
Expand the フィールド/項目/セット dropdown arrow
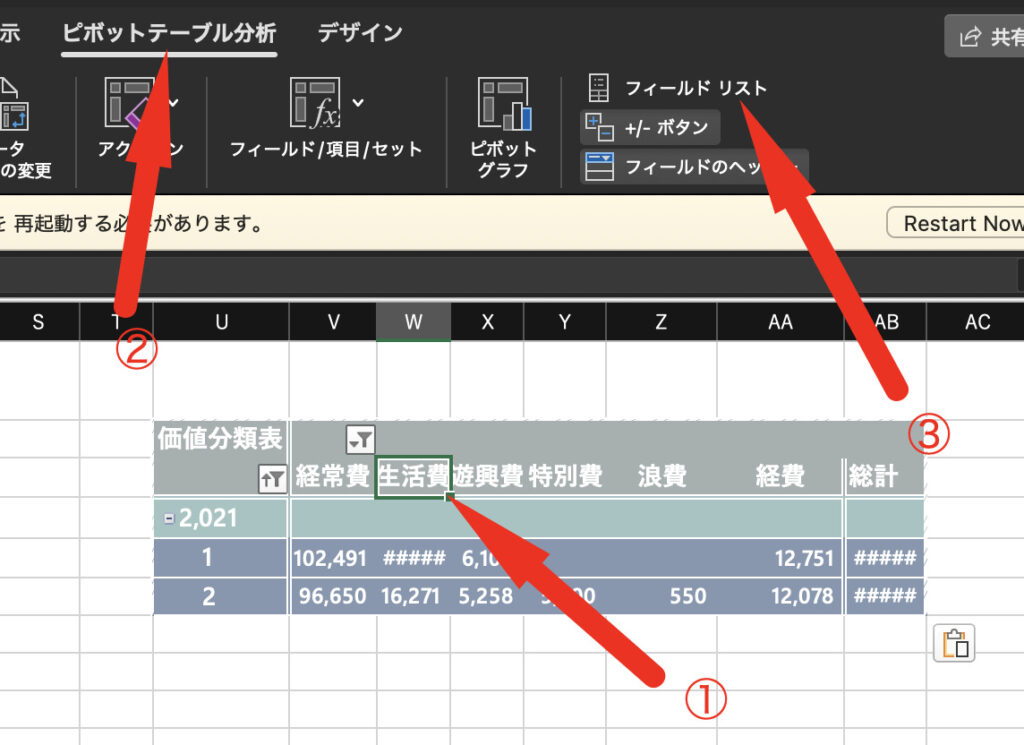click(x=358, y=103)
